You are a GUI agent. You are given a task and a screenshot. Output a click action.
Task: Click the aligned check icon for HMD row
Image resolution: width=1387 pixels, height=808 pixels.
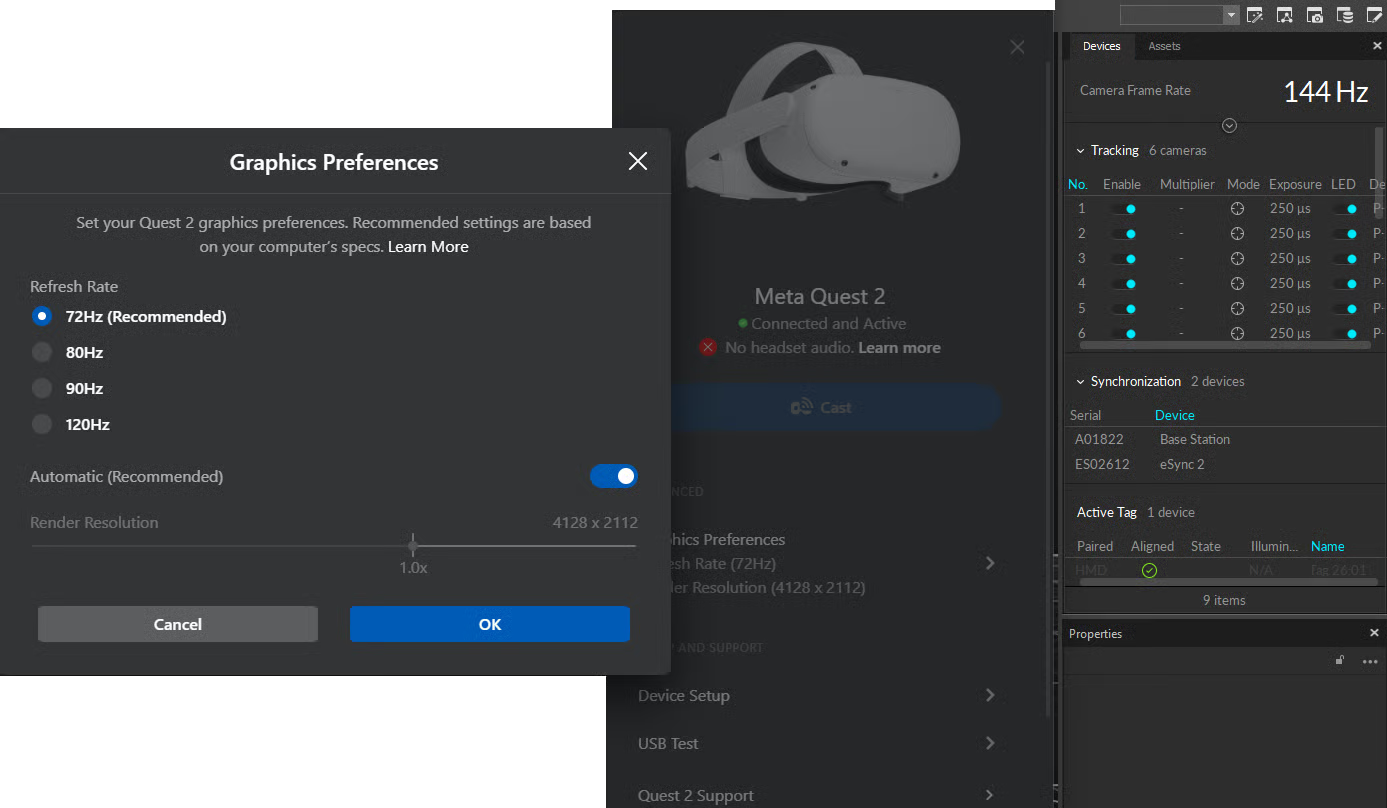(x=1149, y=570)
